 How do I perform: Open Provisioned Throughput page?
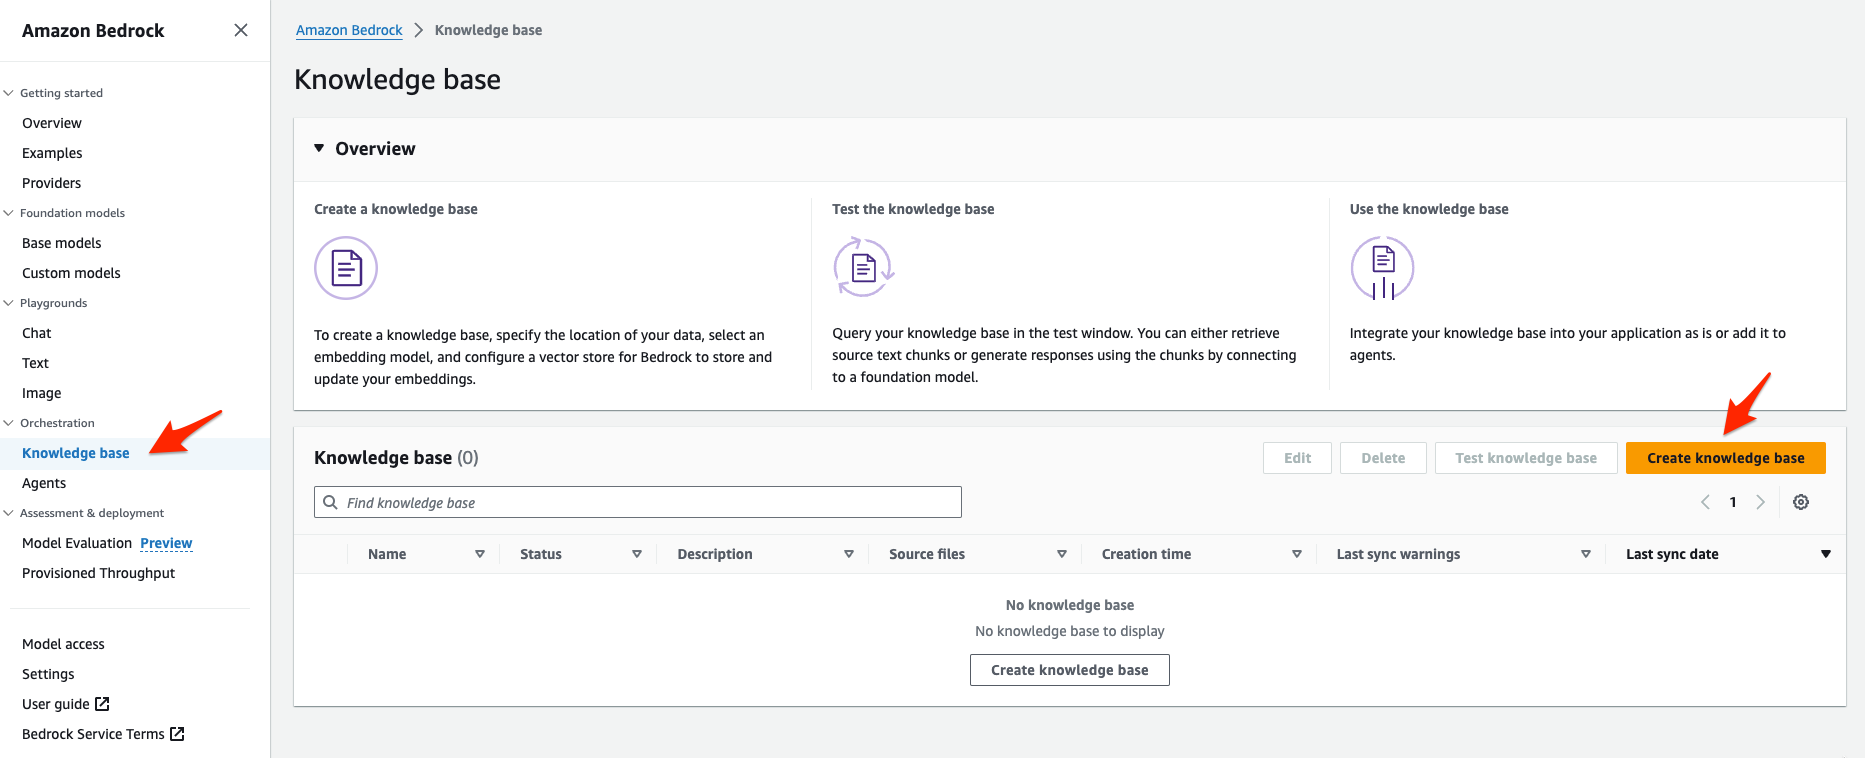coord(98,573)
